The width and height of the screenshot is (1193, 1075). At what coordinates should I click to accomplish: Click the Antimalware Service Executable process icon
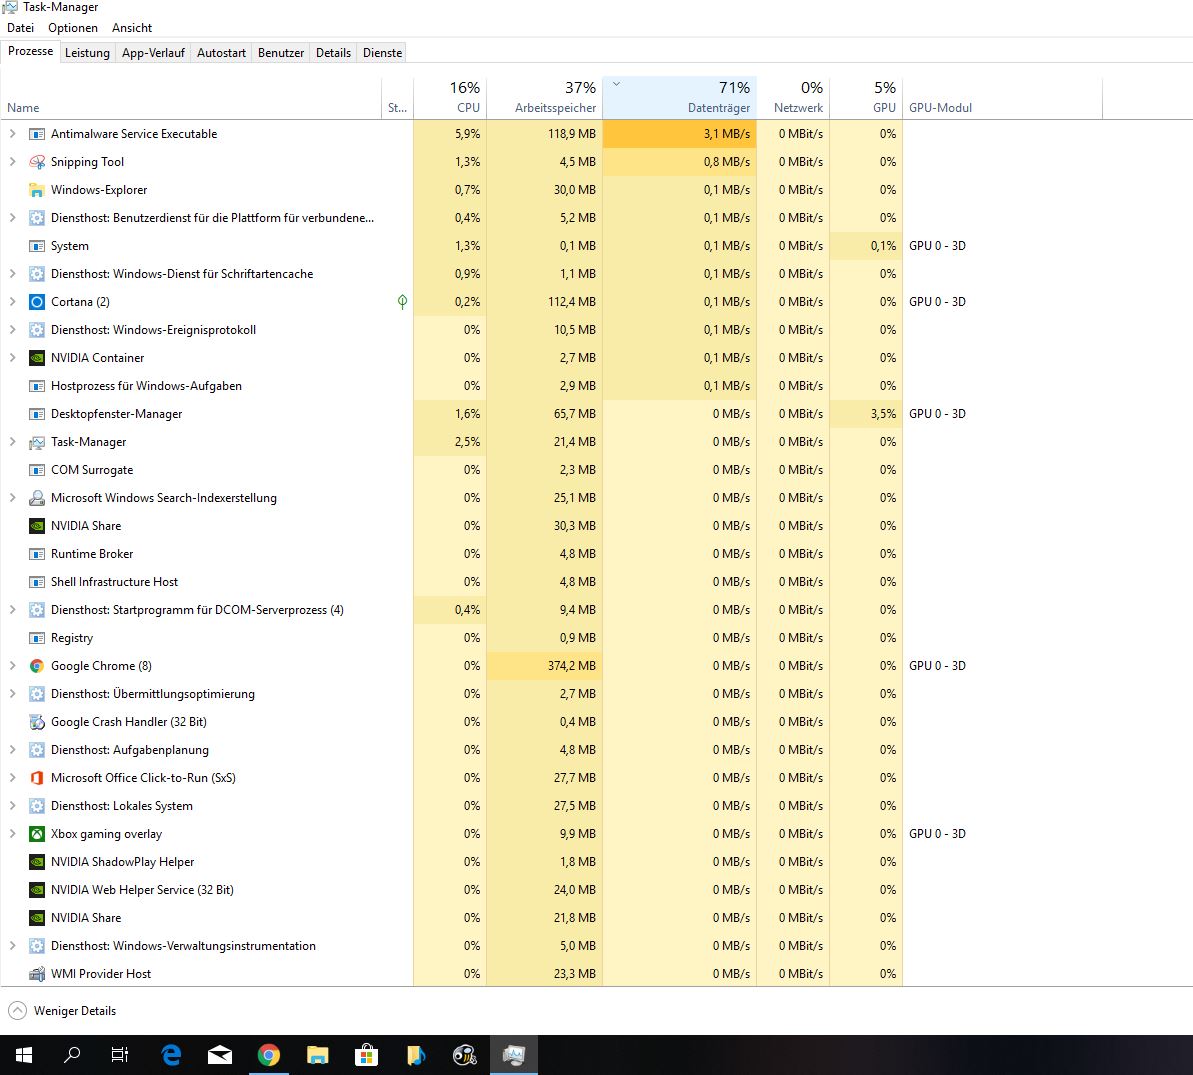(x=37, y=134)
